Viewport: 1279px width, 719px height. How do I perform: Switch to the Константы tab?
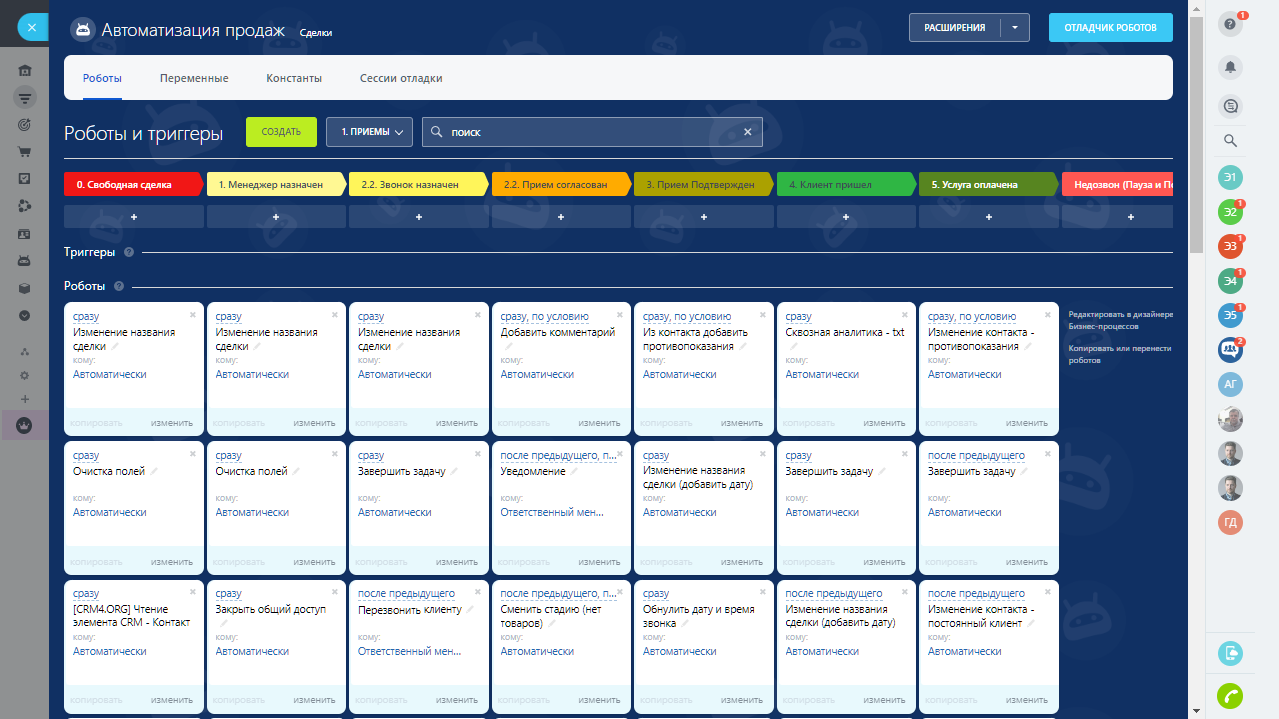click(x=294, y=78)
